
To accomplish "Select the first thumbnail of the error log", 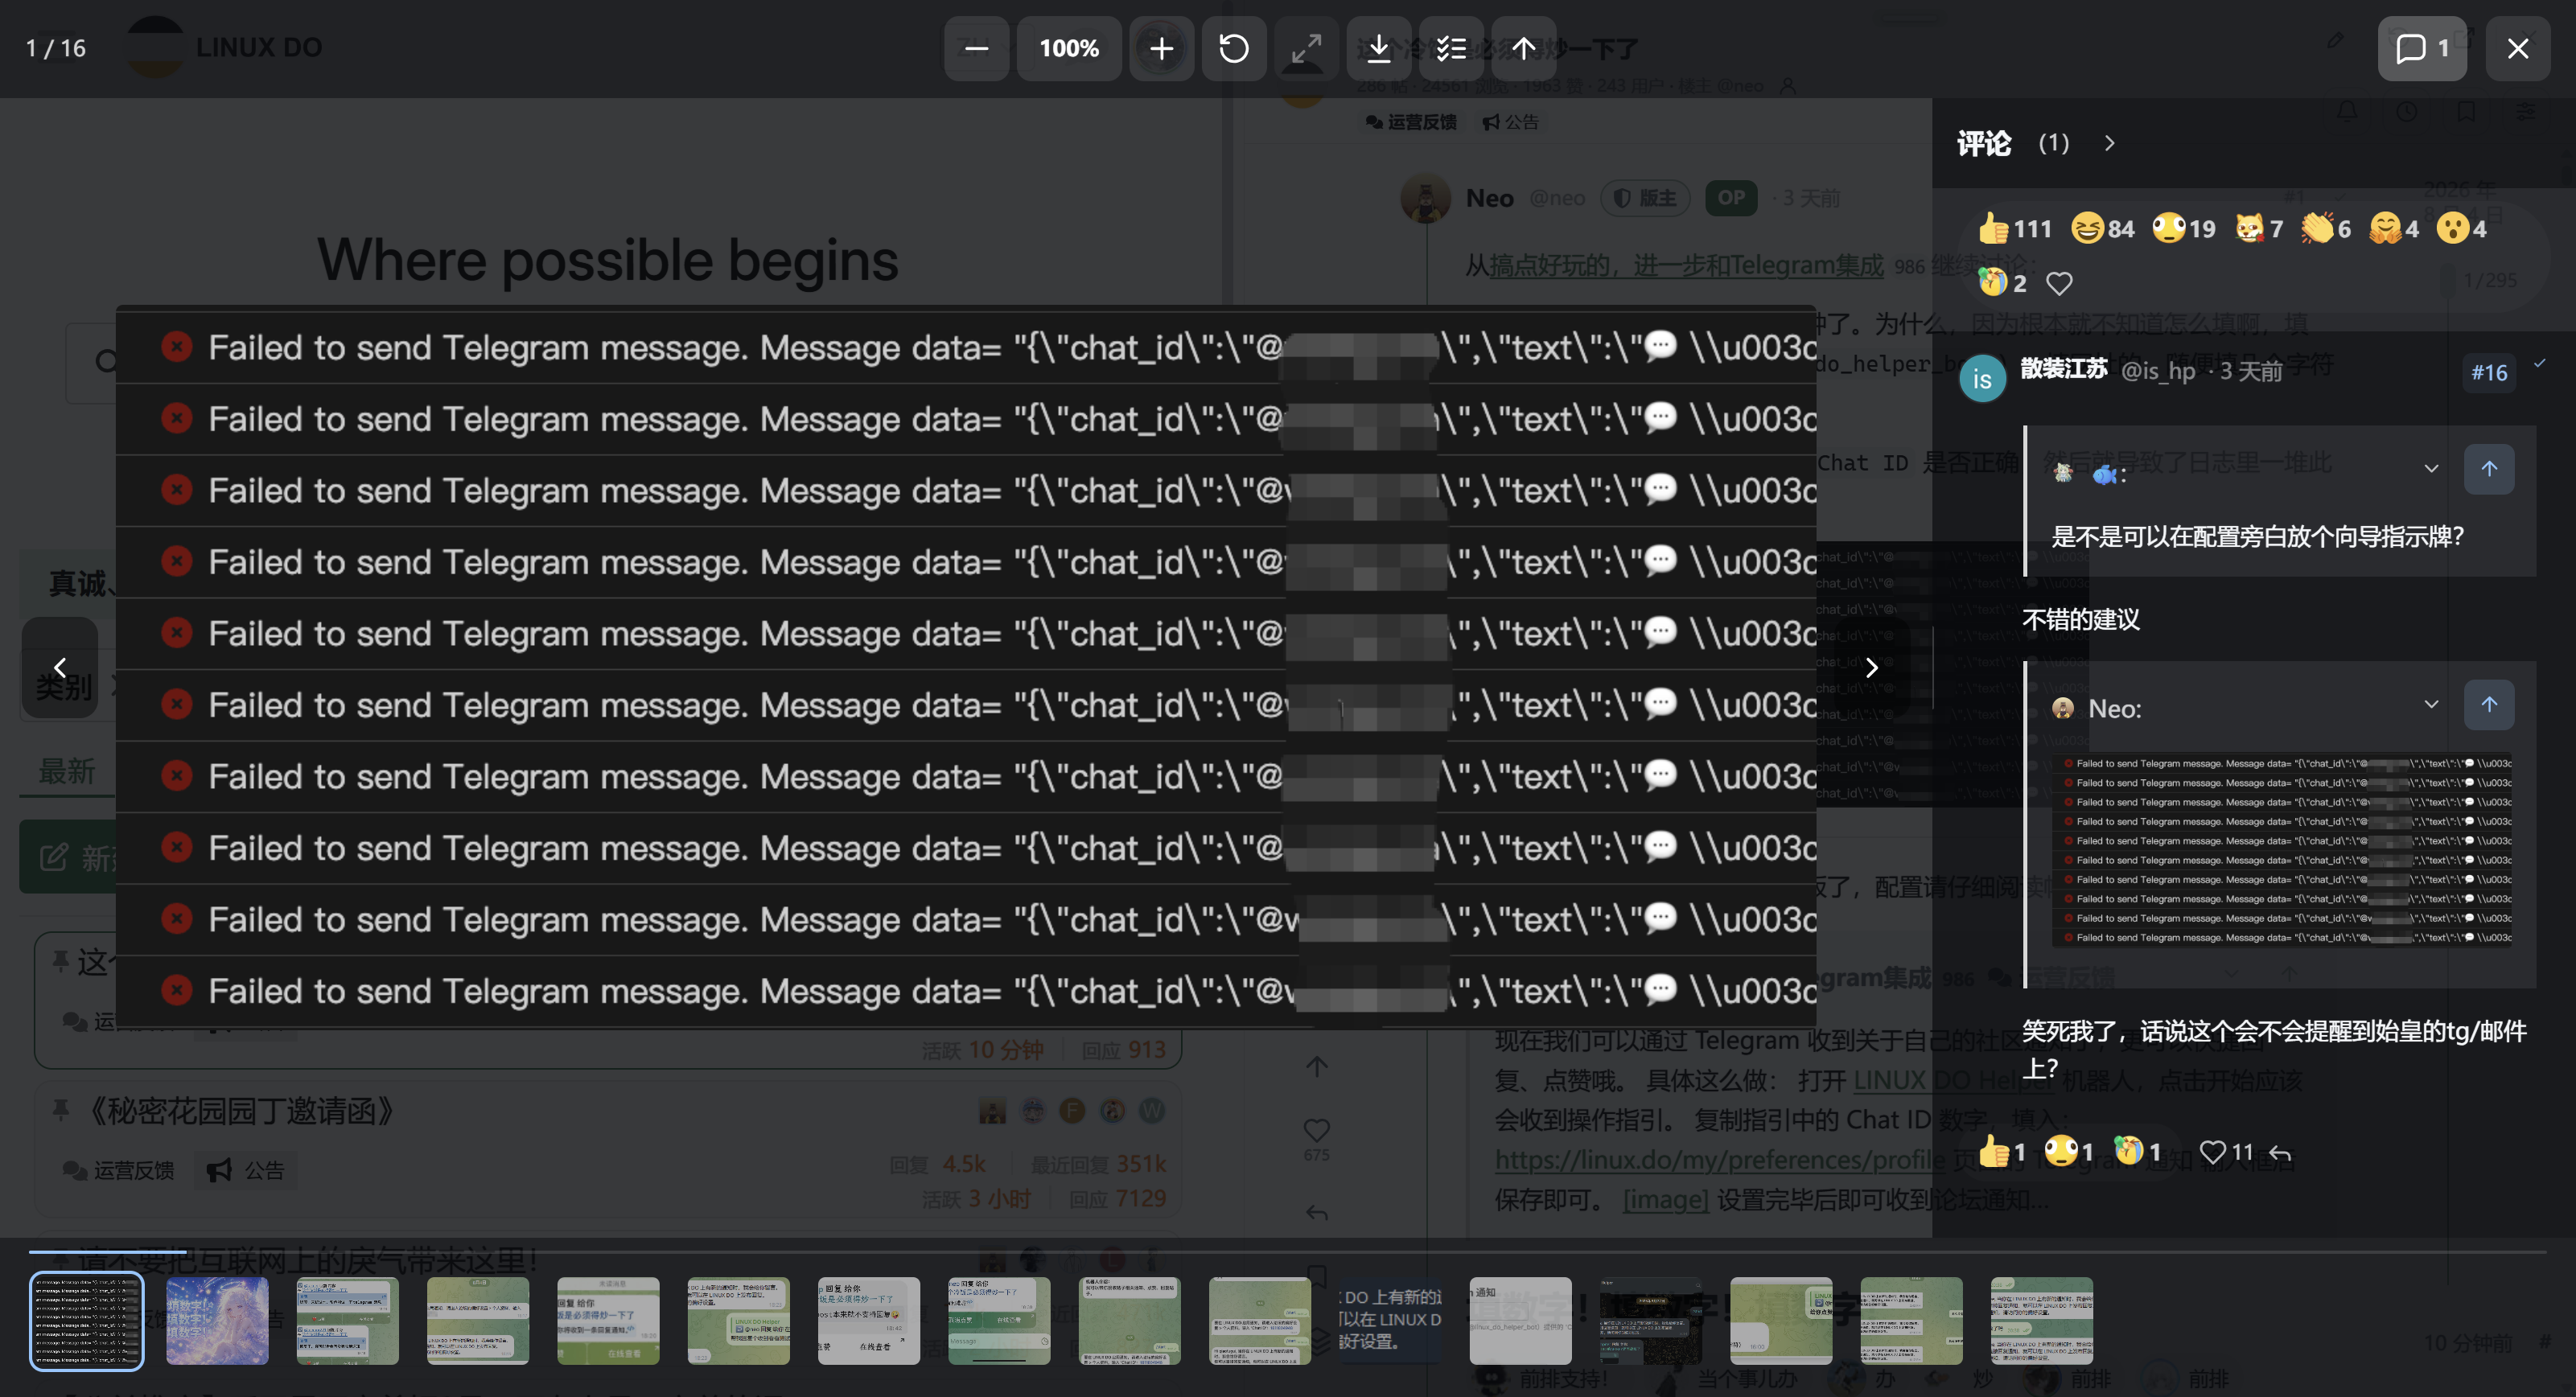I will coord(86,1320).
